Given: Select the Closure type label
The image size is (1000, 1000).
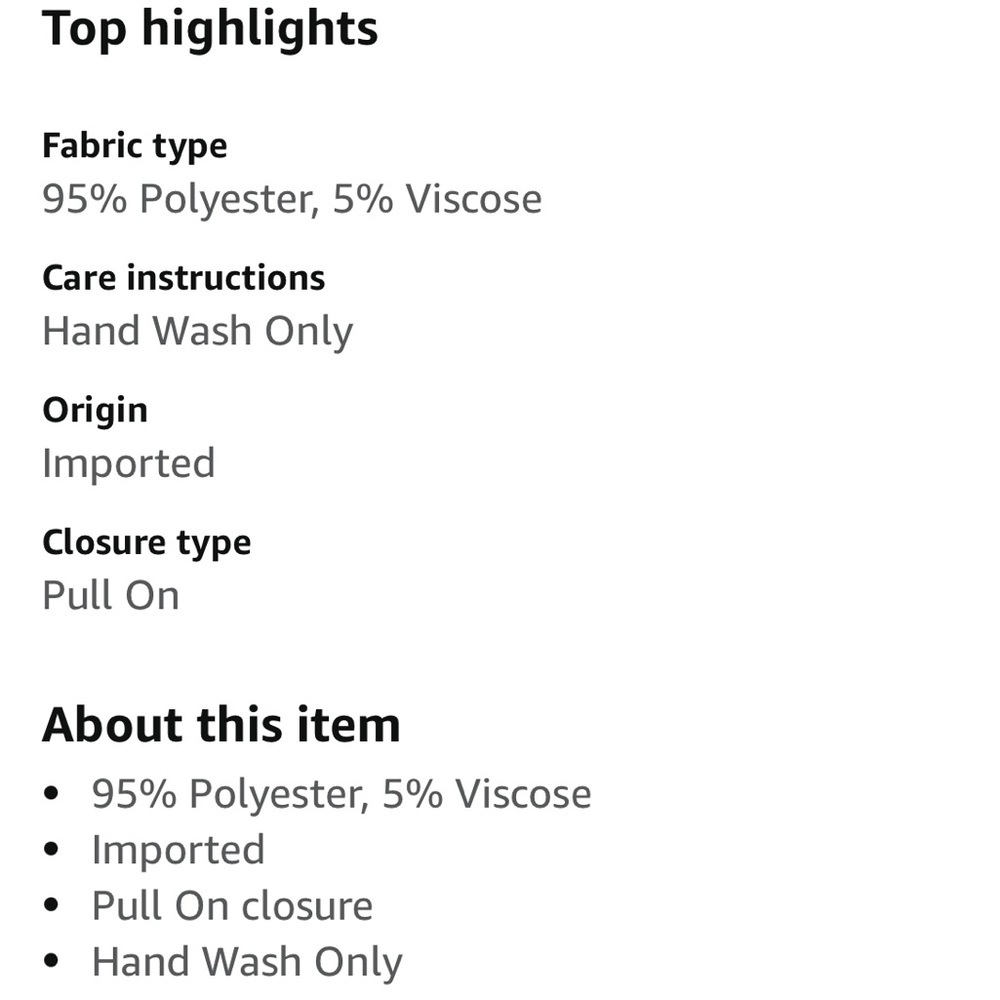Looking at the screenshot, I should (147, 543).
